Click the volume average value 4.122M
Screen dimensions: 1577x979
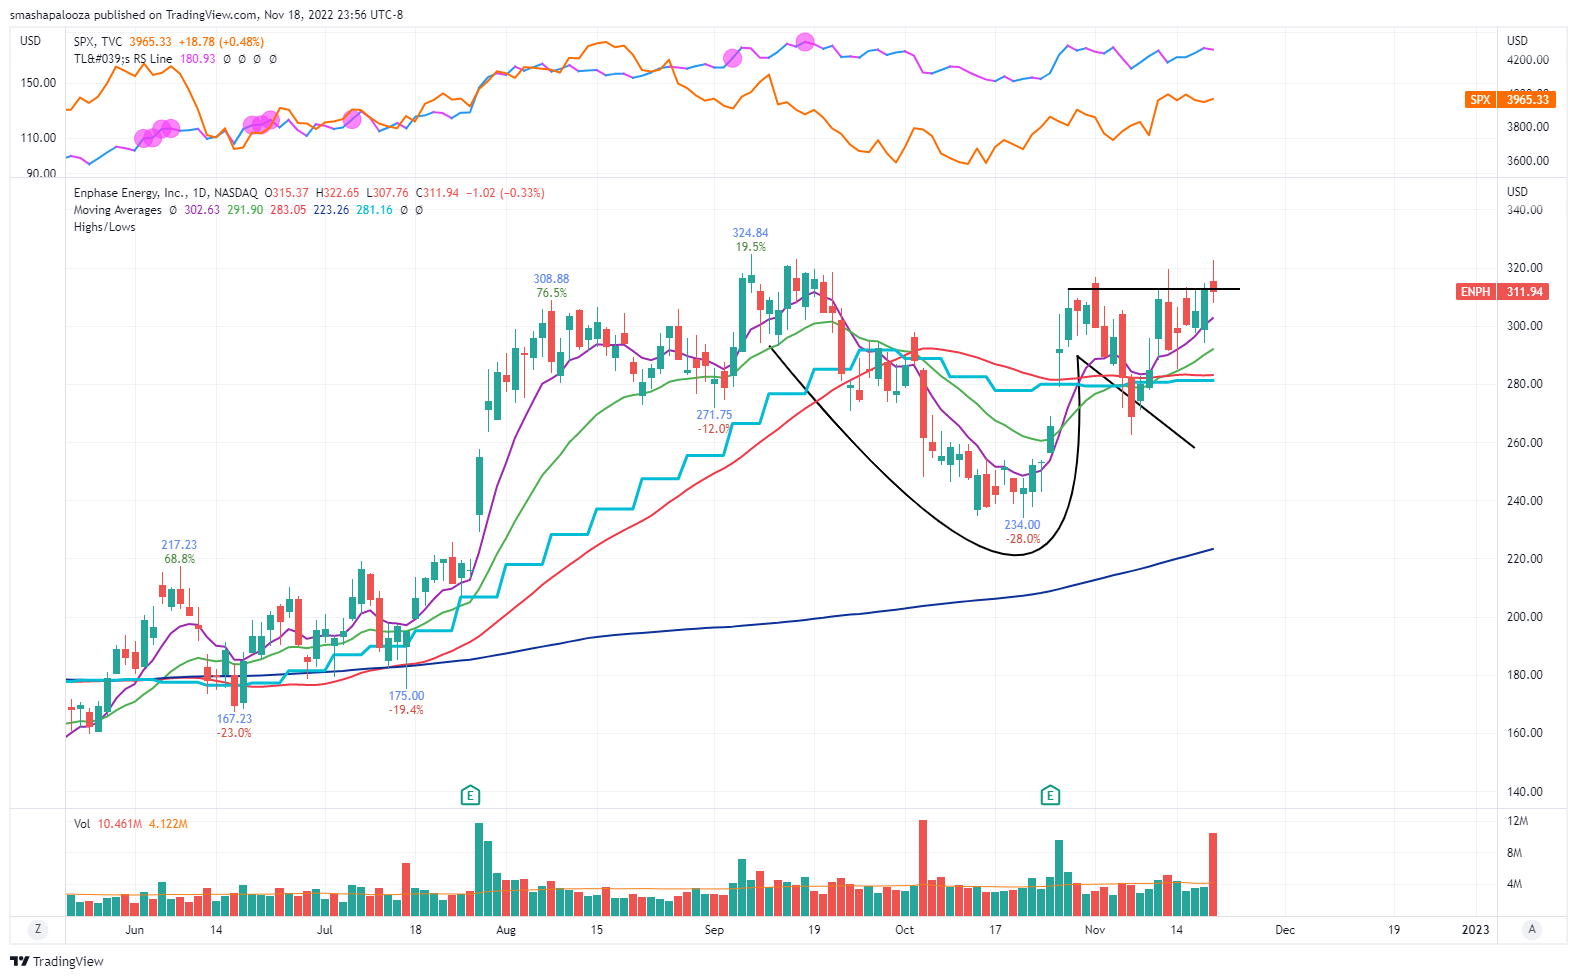(x=168, y=824)
